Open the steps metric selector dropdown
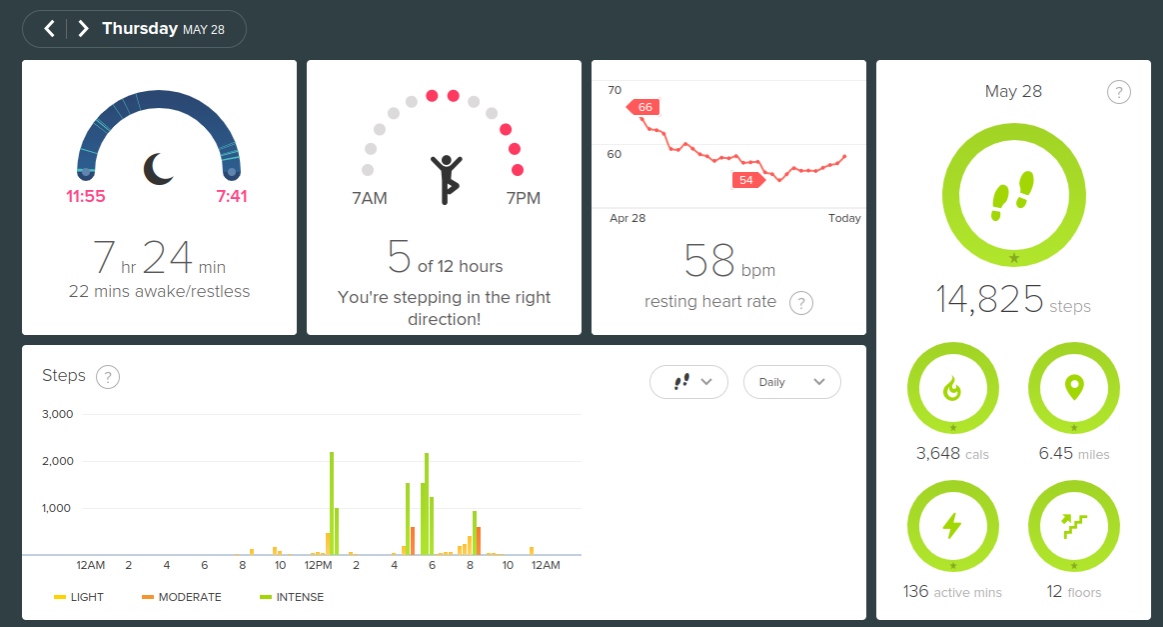The width and height of the screenshot is (1163, 627). 688,382
